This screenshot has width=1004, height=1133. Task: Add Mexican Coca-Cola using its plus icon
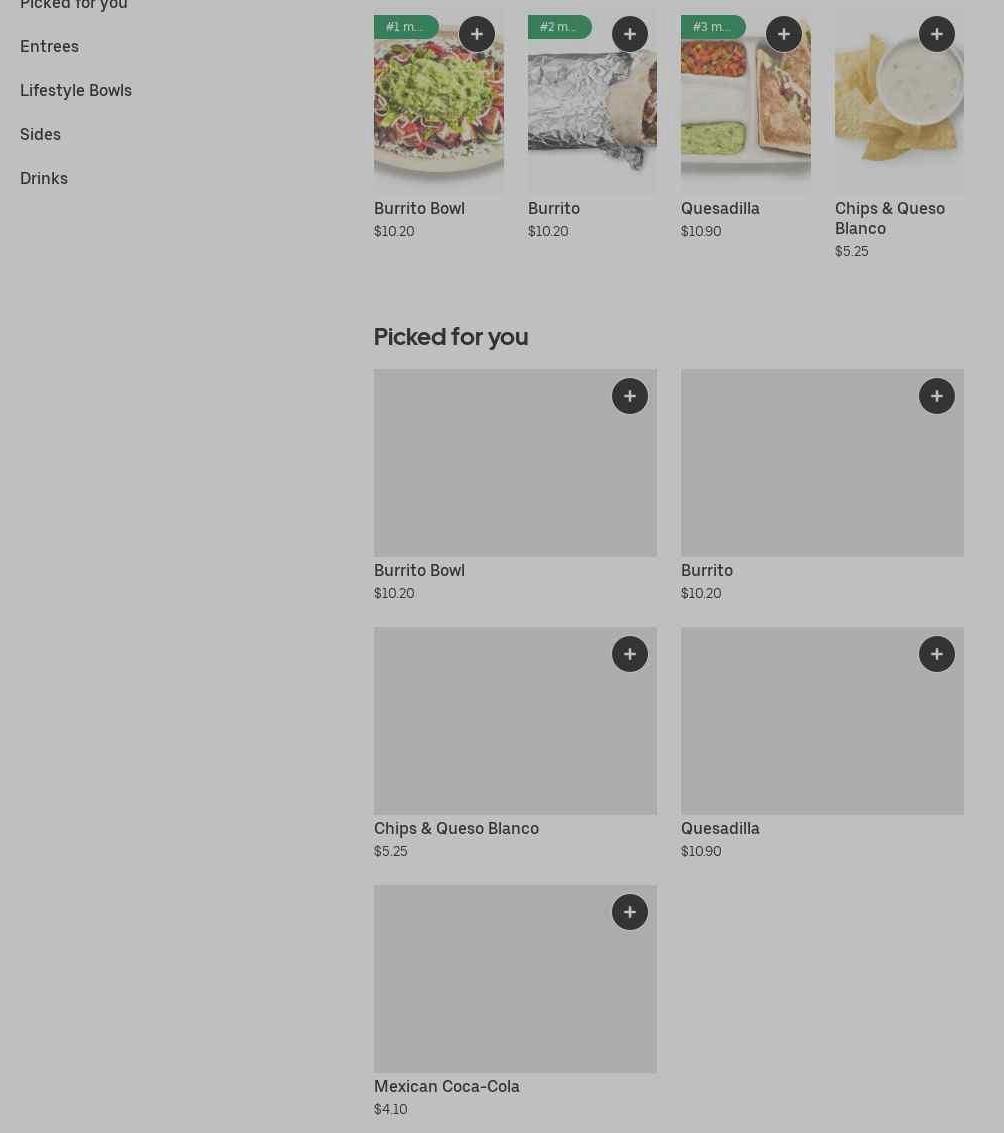coord(630,912)
